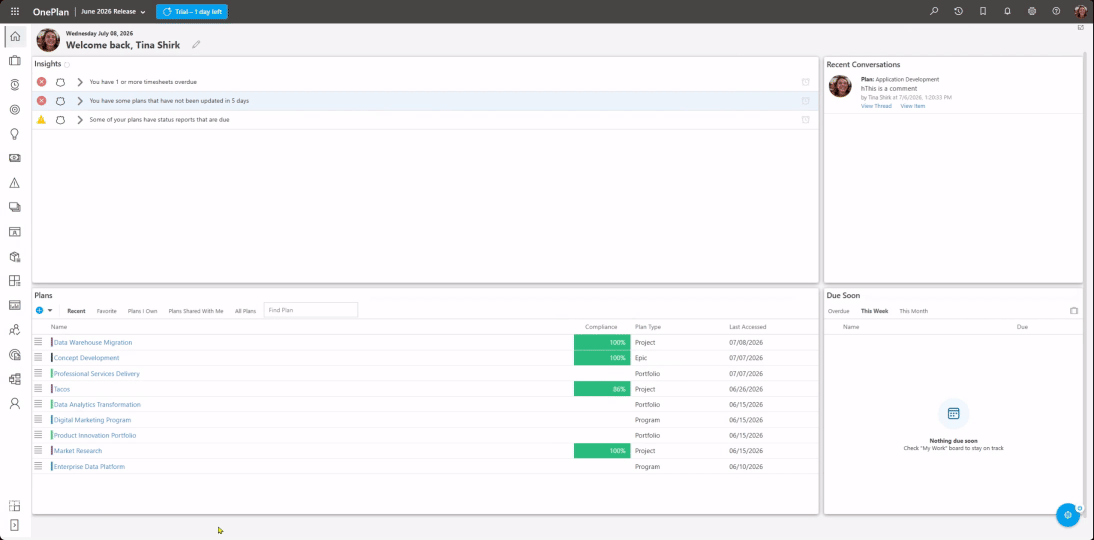Select the All Plans tab
The image size is (1094, 540).
point(246,311)
